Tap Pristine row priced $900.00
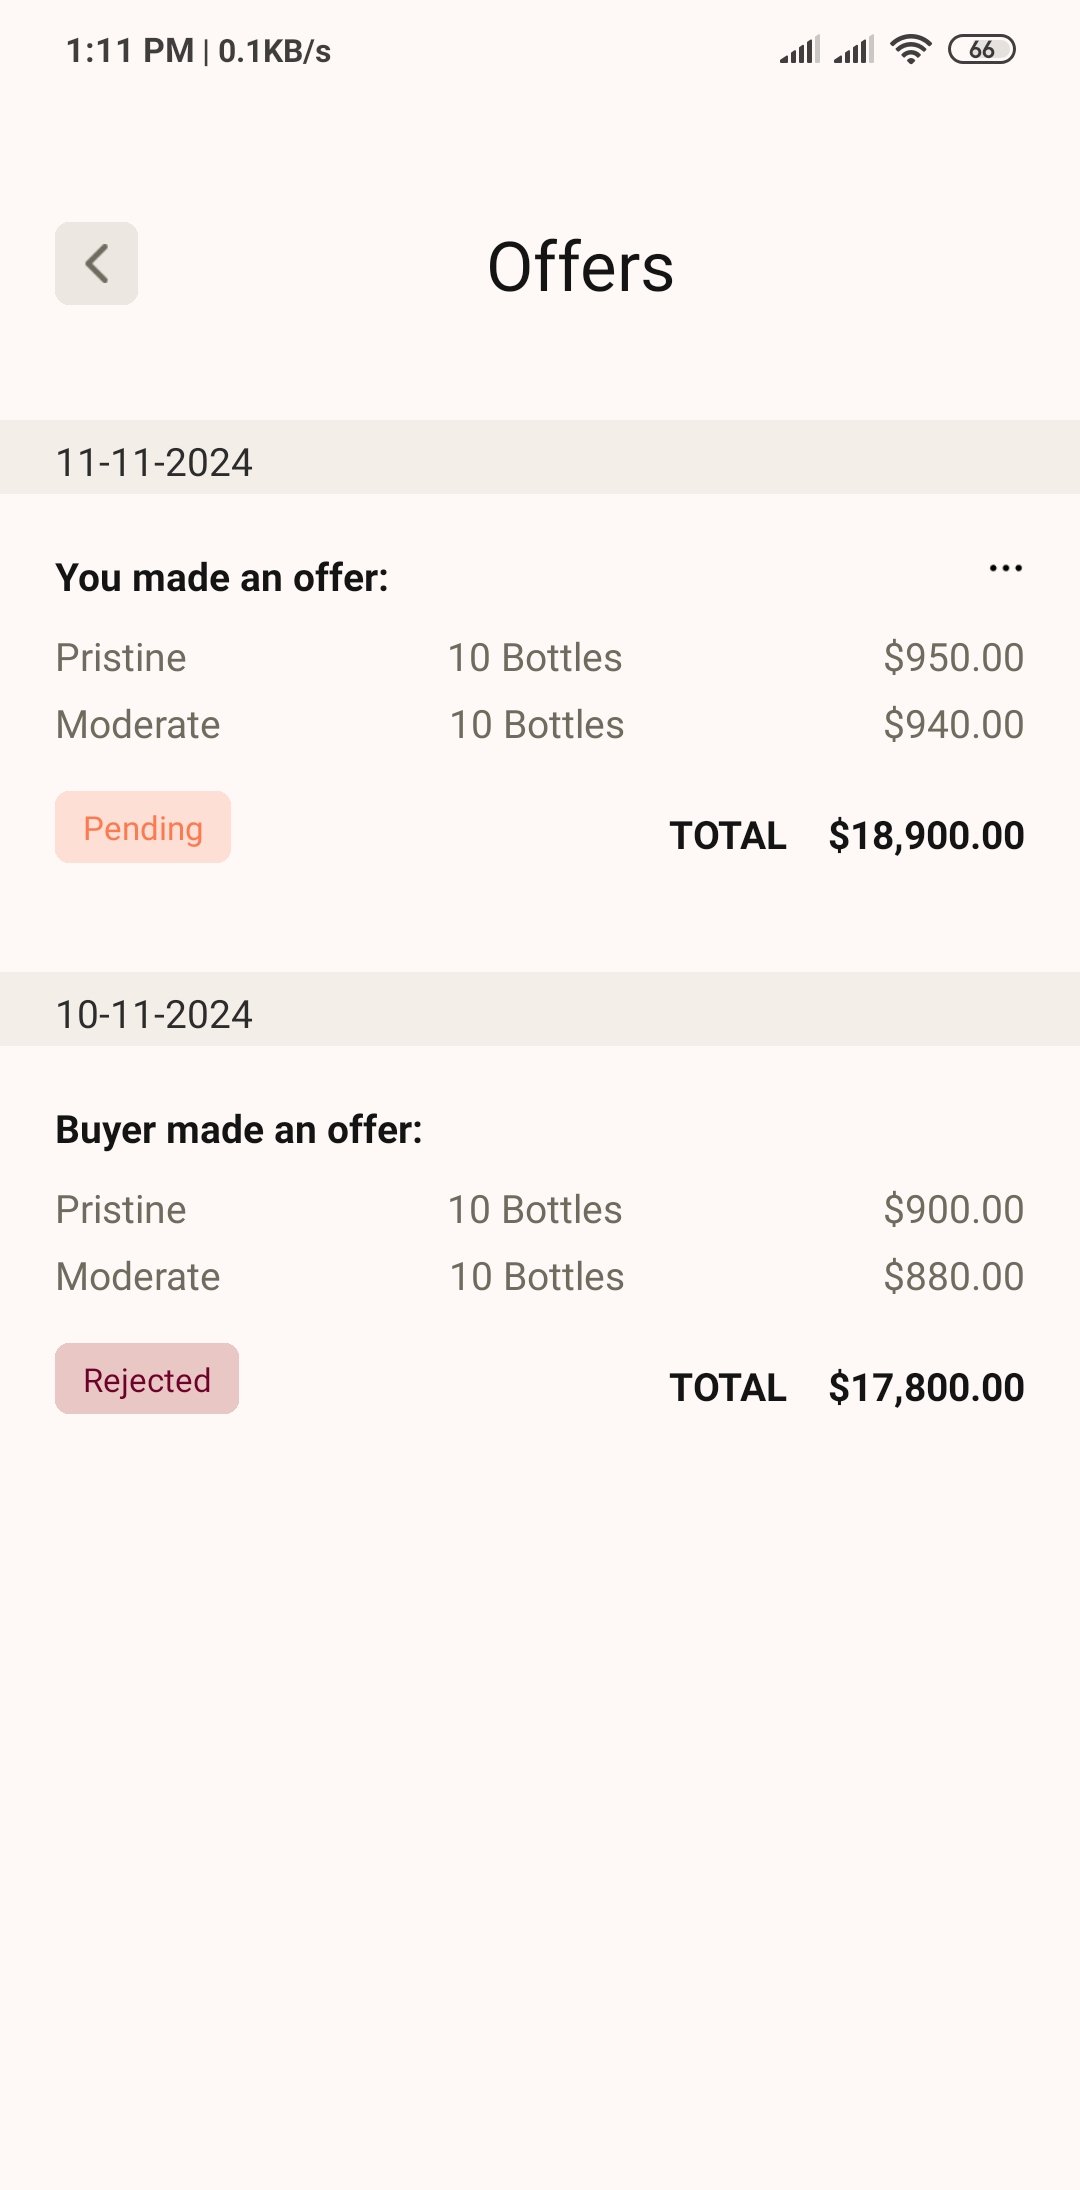This screenshot has width=1080, height=2190. [538, 1210]
